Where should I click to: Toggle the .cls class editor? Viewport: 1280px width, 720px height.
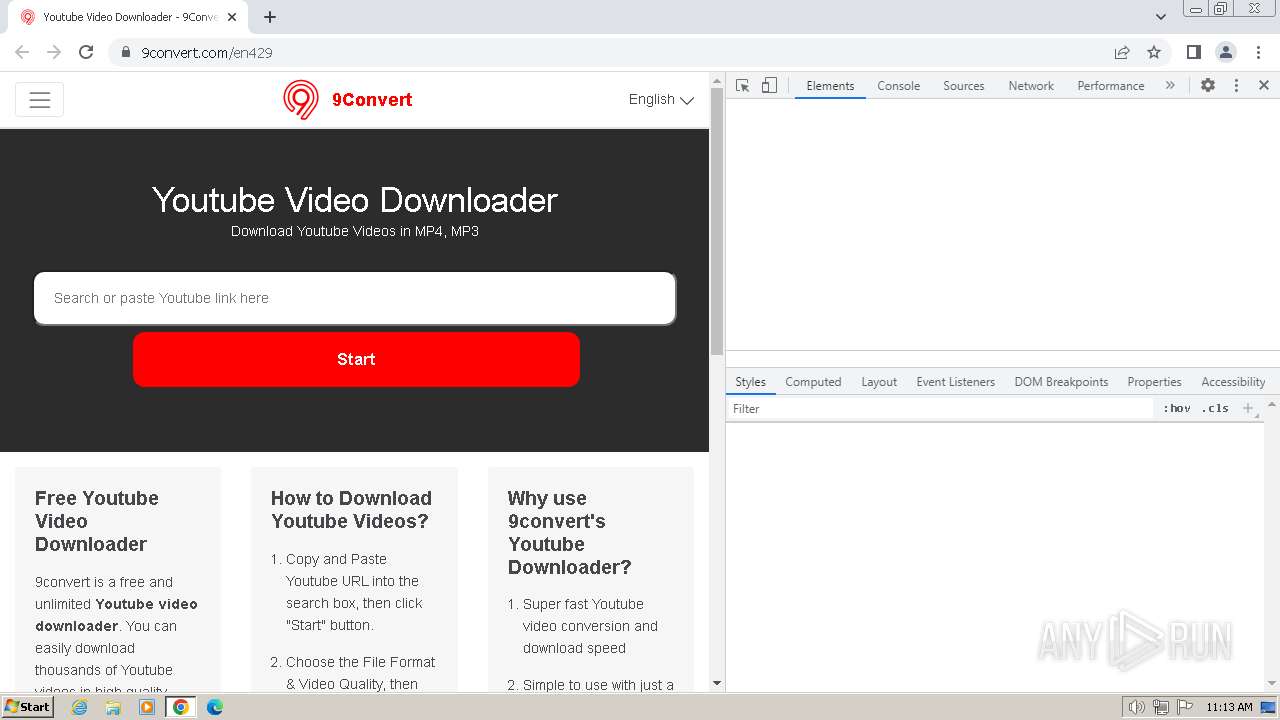tap(1215, 409)
